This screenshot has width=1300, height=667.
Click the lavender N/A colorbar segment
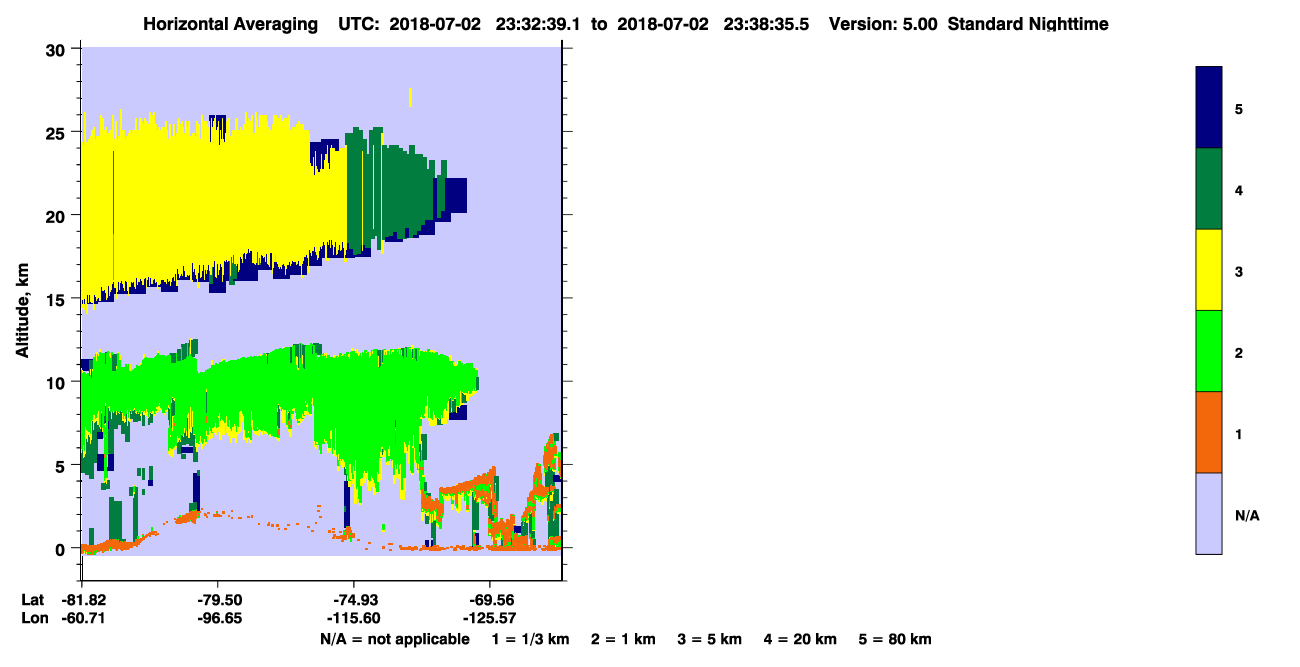click(x=1209, y=513)
